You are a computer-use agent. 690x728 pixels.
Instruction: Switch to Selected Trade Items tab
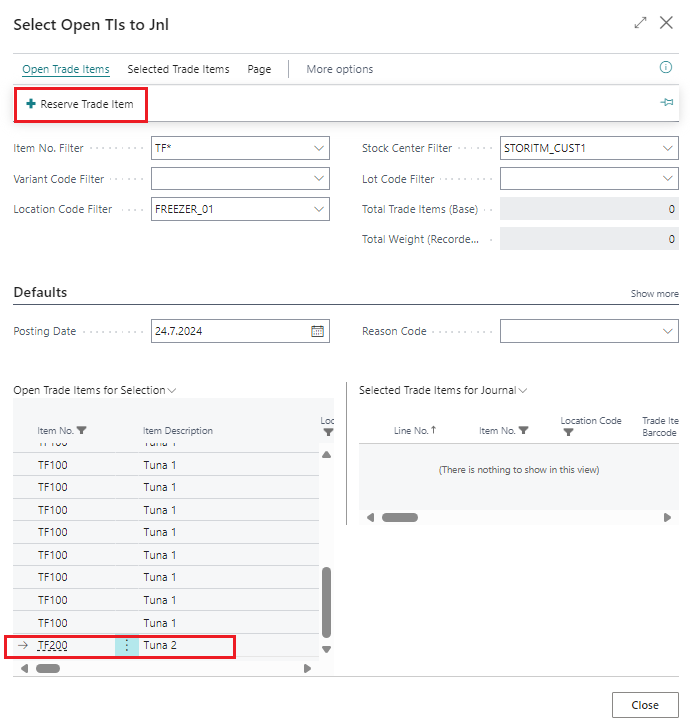pos(178,69)
